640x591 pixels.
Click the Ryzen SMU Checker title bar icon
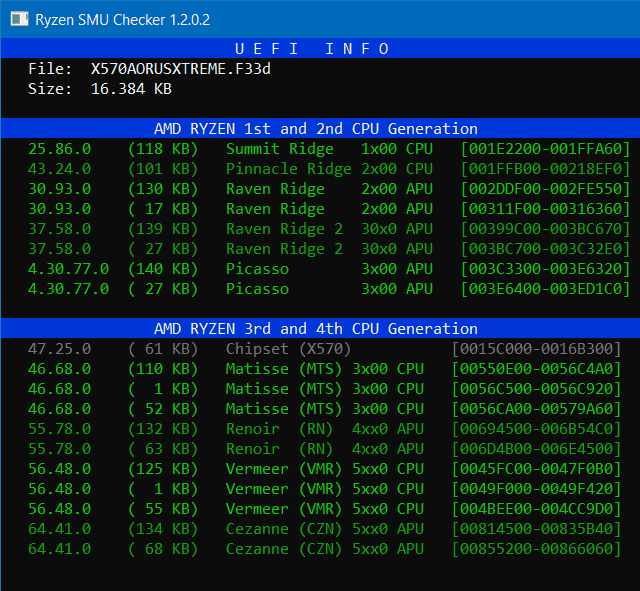tap(19, 19)
